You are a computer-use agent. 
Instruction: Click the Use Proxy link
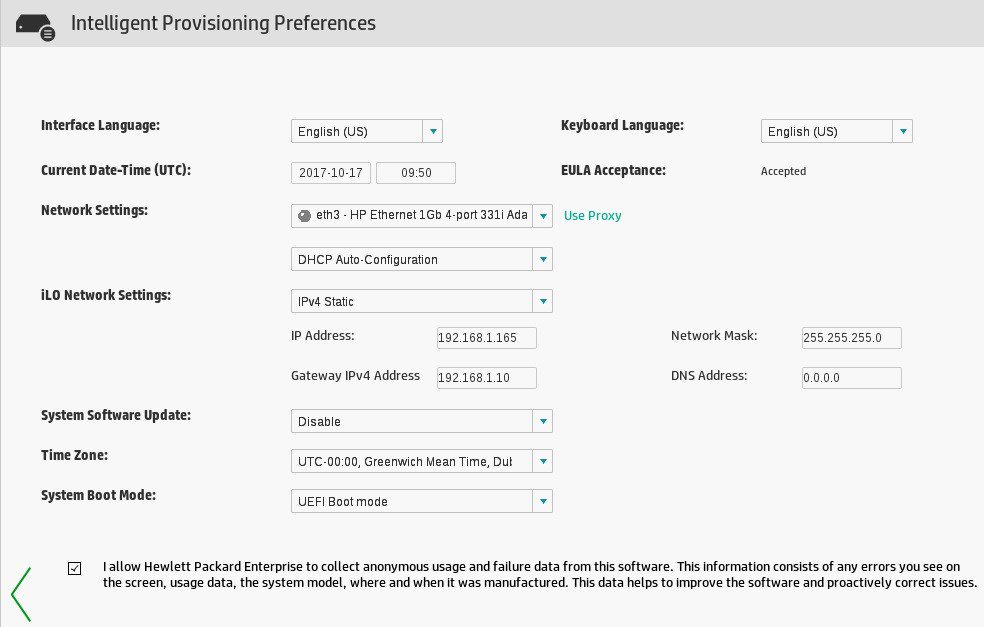click(592, 215)
